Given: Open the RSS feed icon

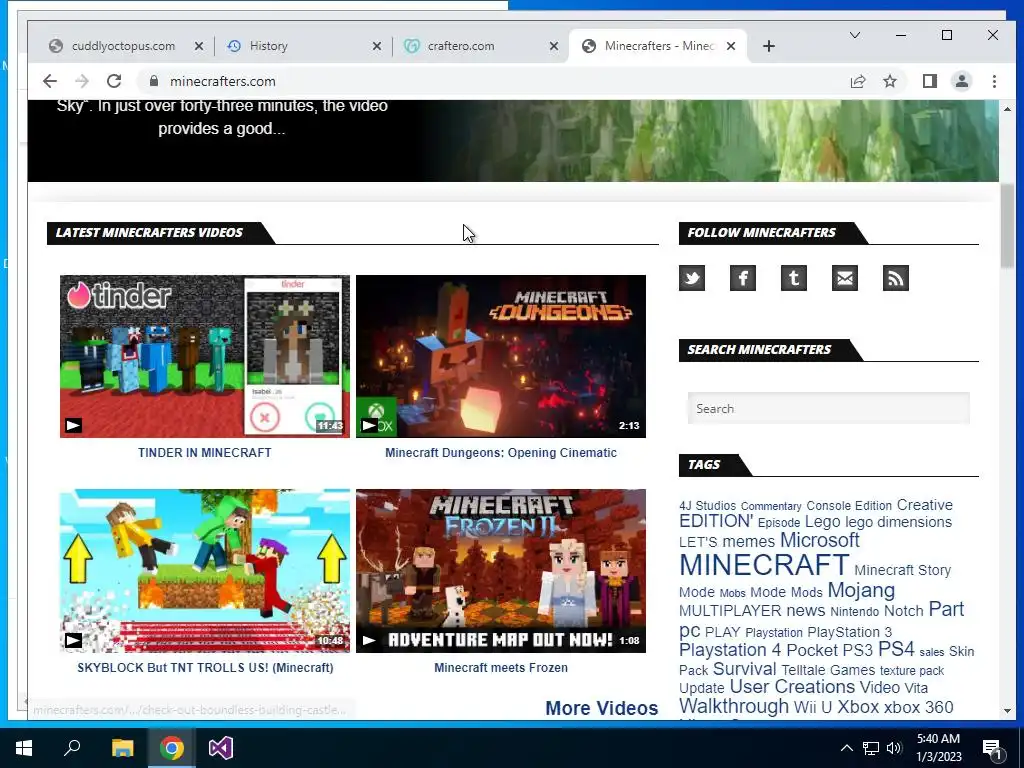Looking at the screenshot, I should tap(895, 278).
